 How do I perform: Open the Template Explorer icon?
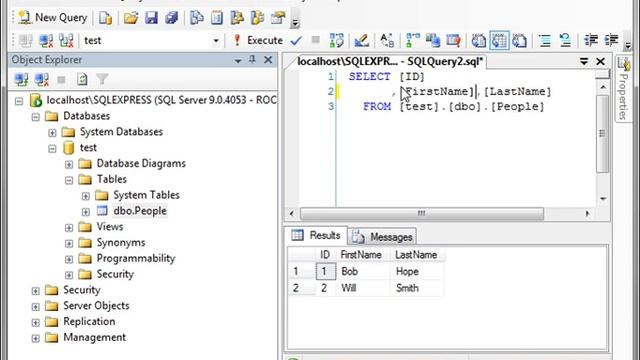(258, 18)
